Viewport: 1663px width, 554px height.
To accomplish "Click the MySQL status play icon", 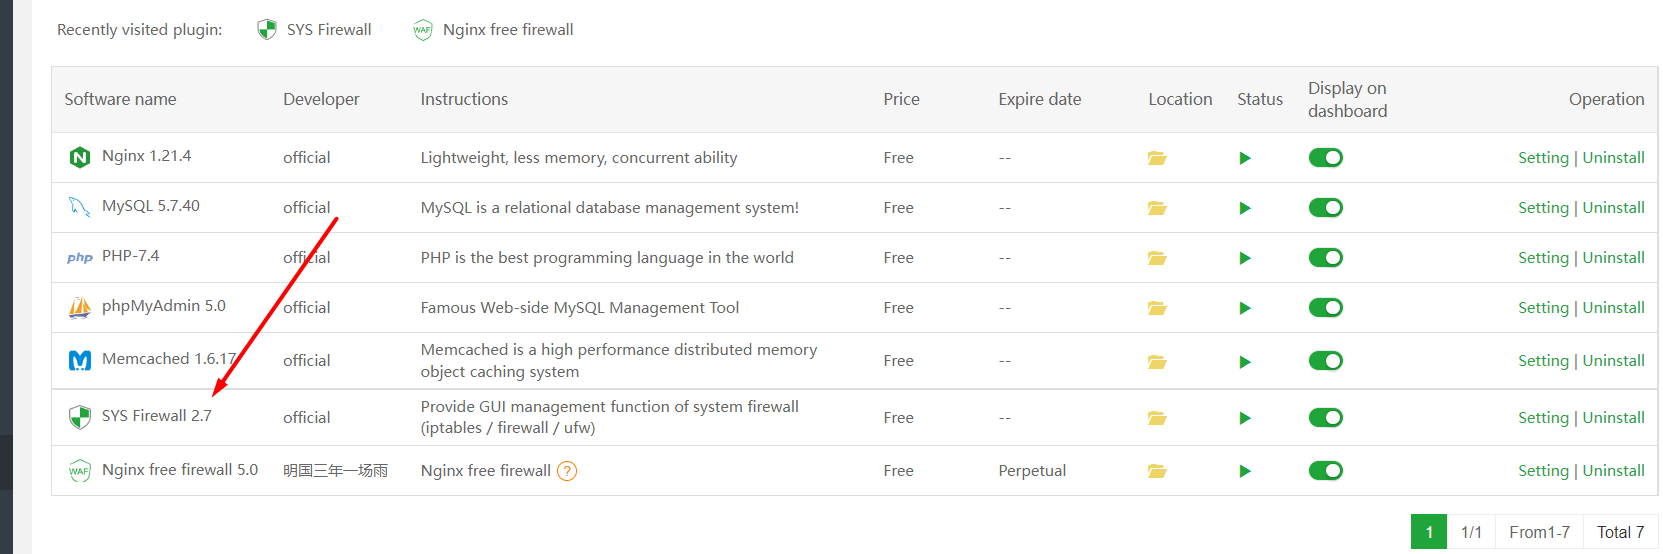I will click(1245, 208).
